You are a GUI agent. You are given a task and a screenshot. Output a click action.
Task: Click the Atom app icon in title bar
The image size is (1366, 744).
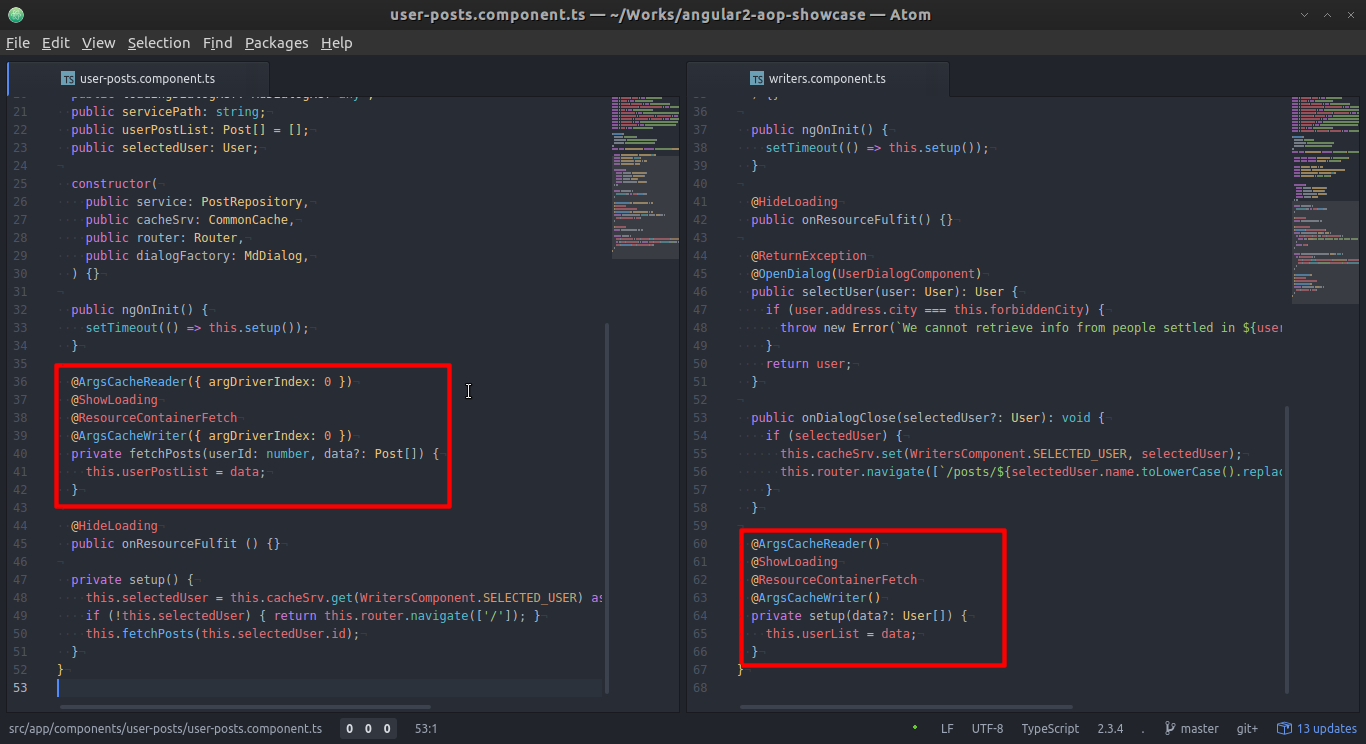tap(15, 15)
